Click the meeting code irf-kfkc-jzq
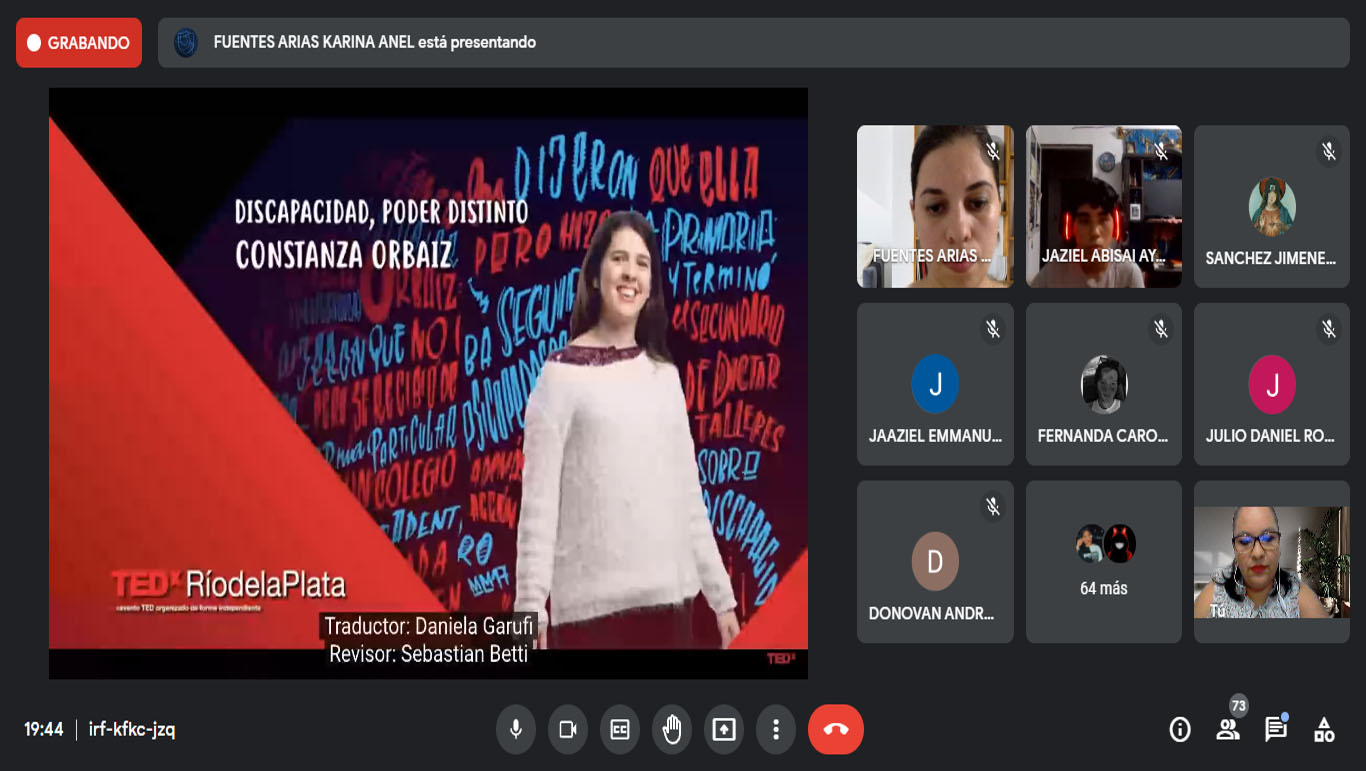 click(x=132, y=730)
